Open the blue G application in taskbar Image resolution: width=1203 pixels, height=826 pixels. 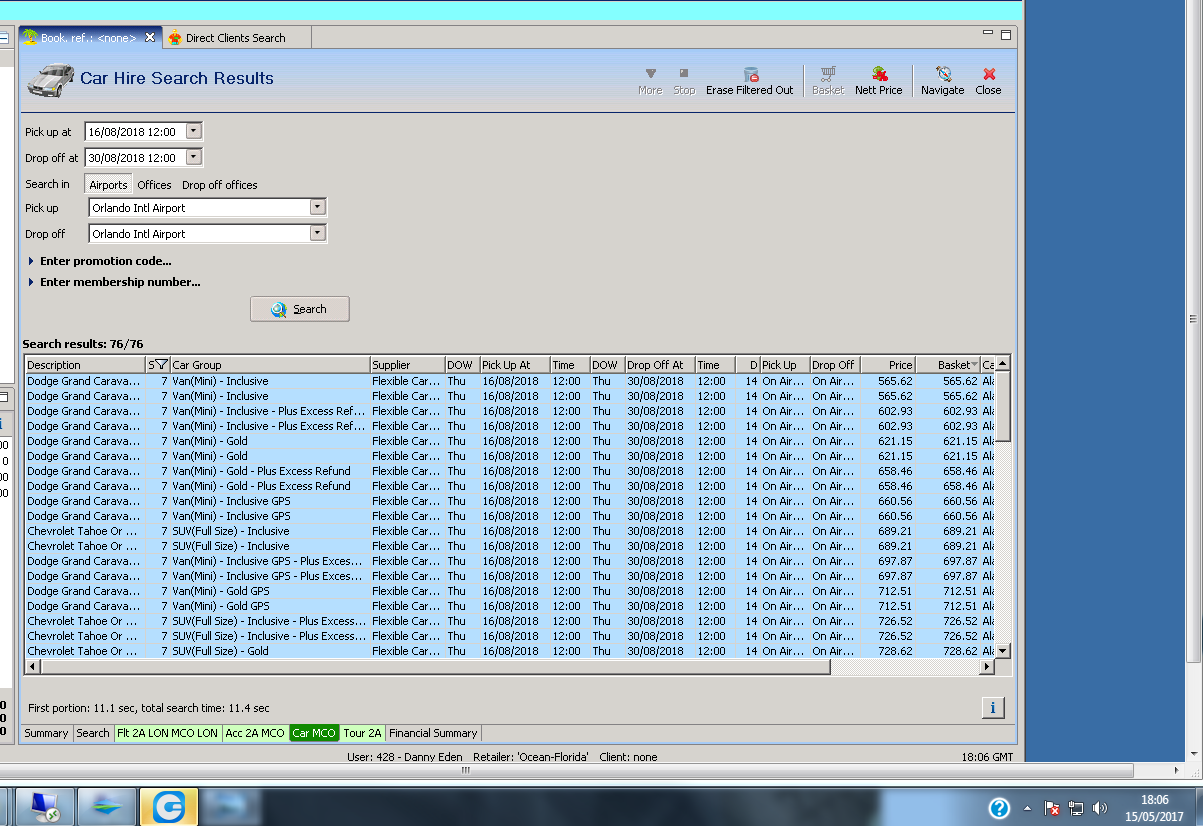click(x=168, y=806)
